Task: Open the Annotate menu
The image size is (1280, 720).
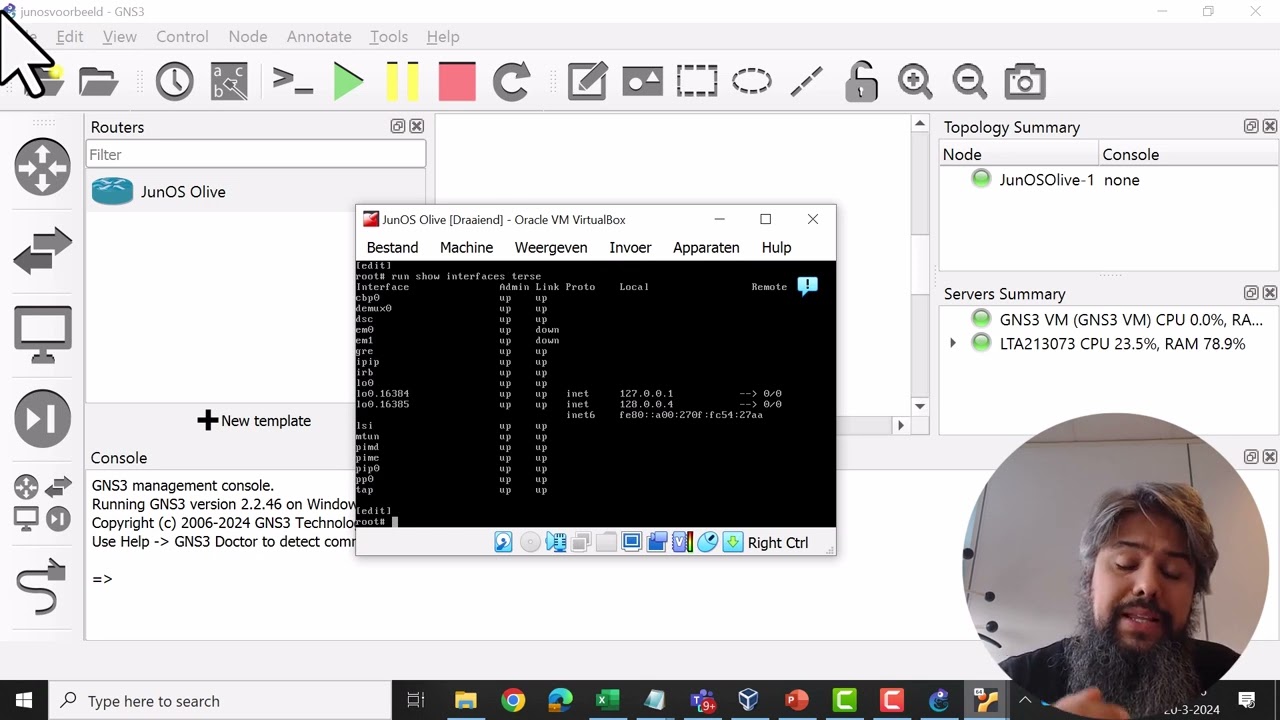Action: [x=319, y=36]
